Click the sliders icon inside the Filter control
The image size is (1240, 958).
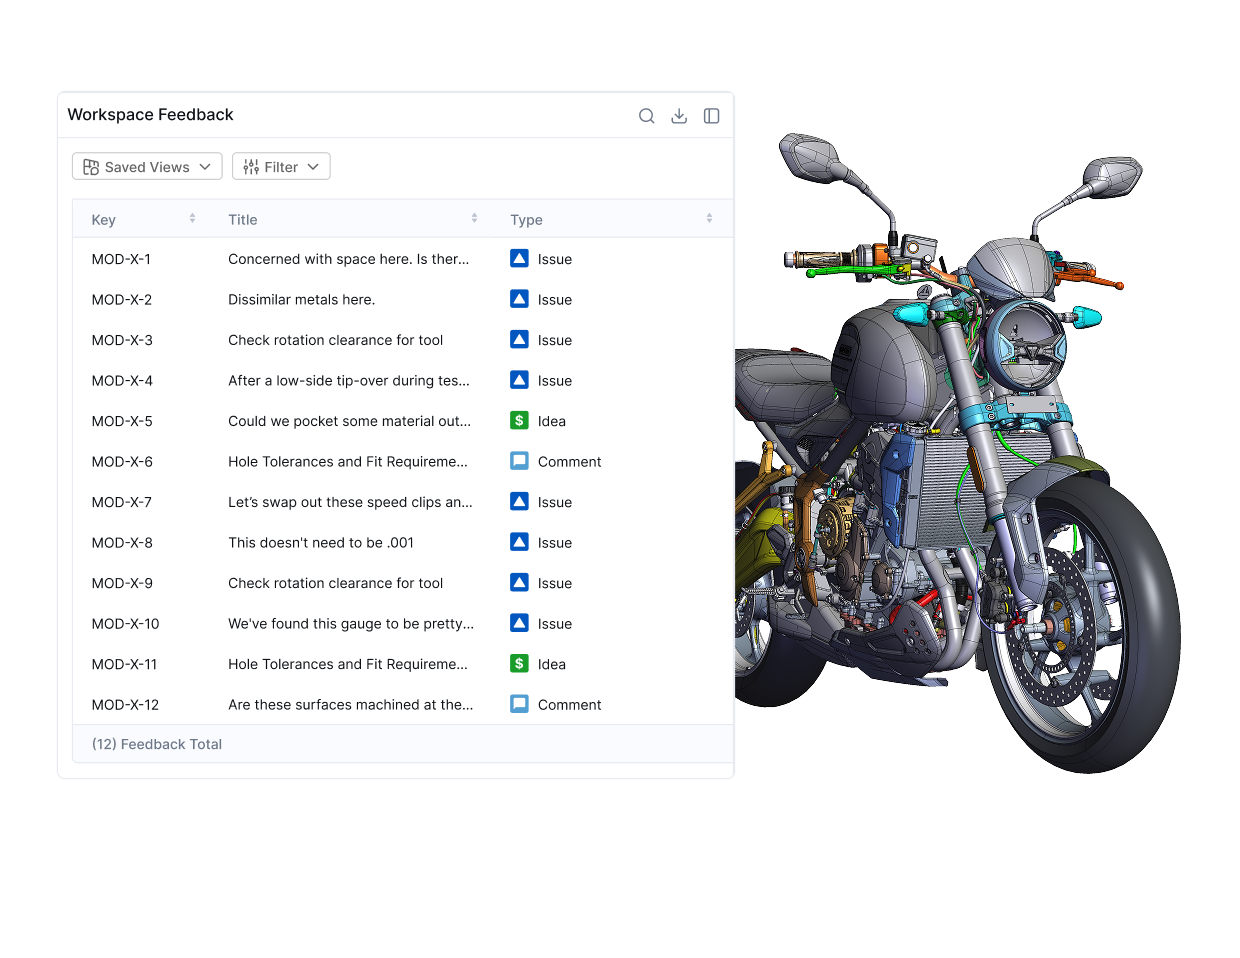click(x=249, y=166)
